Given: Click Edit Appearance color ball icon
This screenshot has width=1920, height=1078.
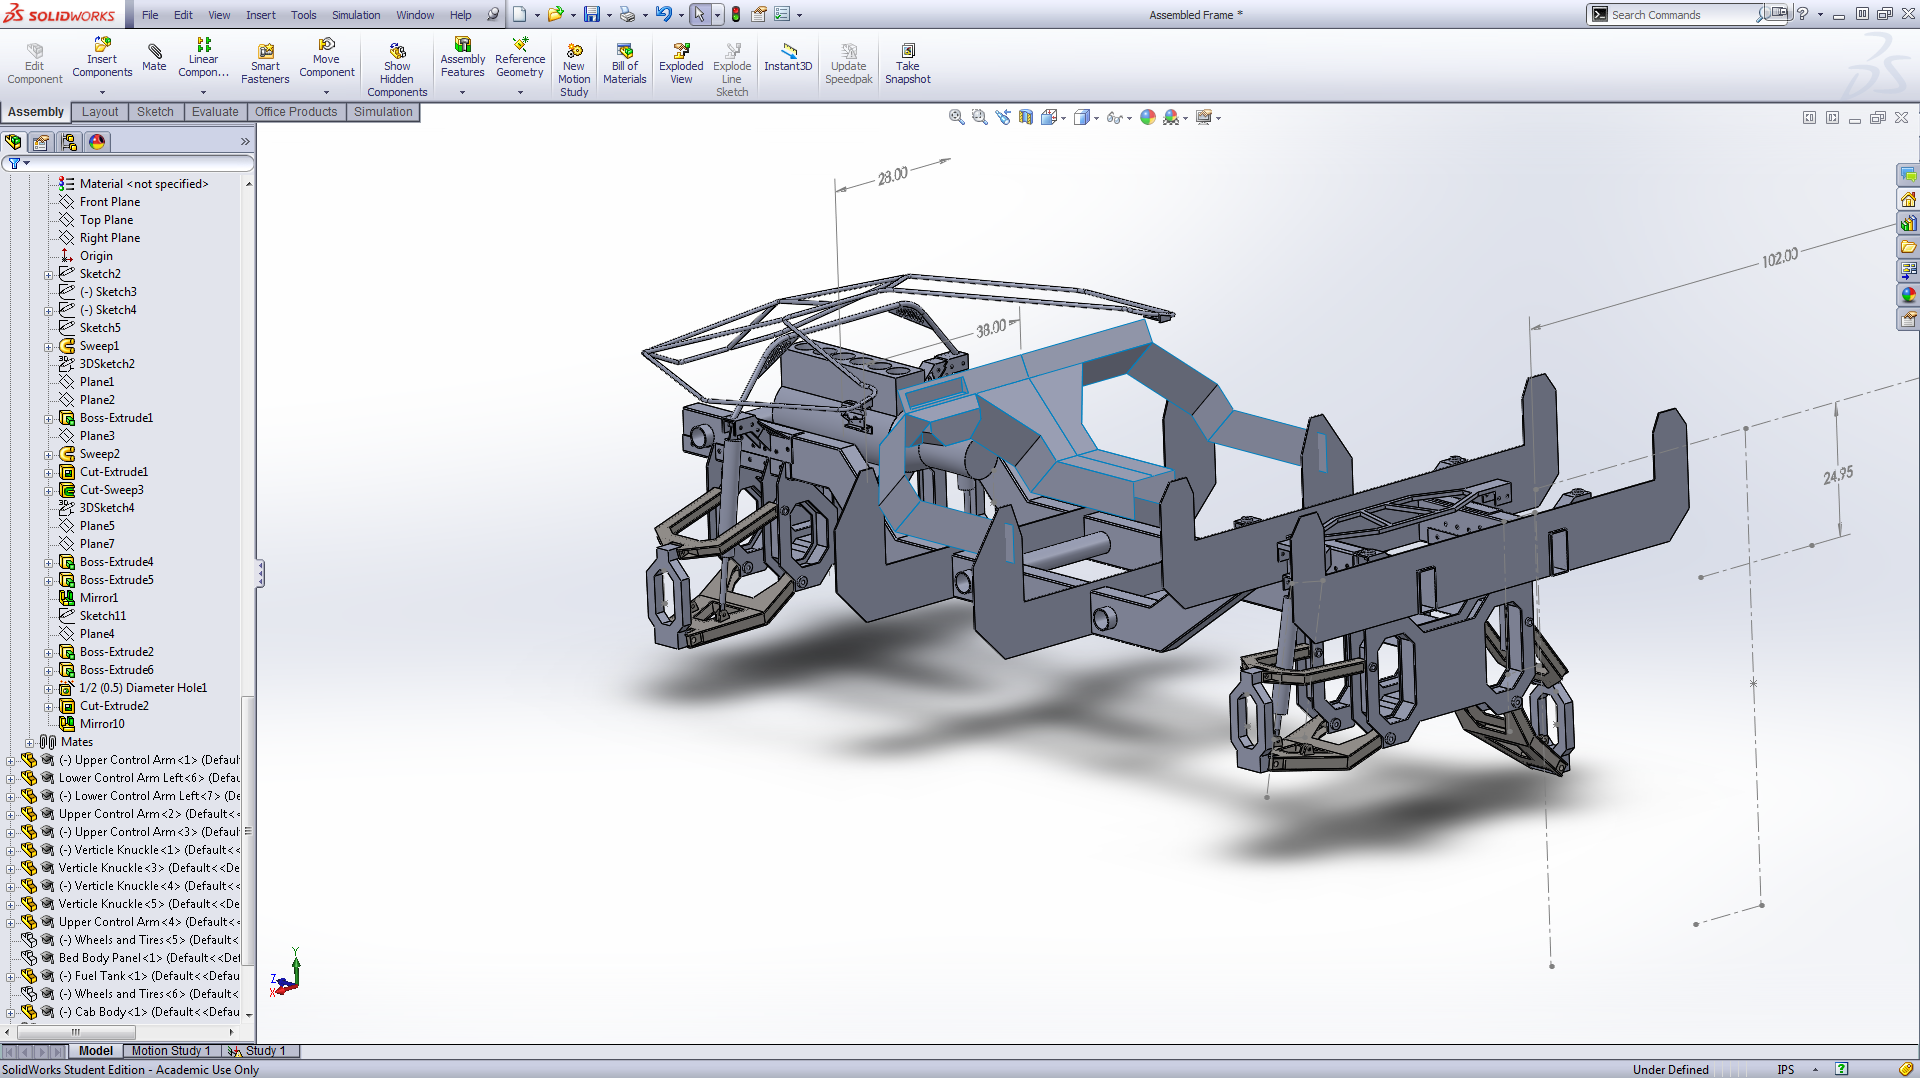Looking at the screenshot, I should pos(1148,117).
